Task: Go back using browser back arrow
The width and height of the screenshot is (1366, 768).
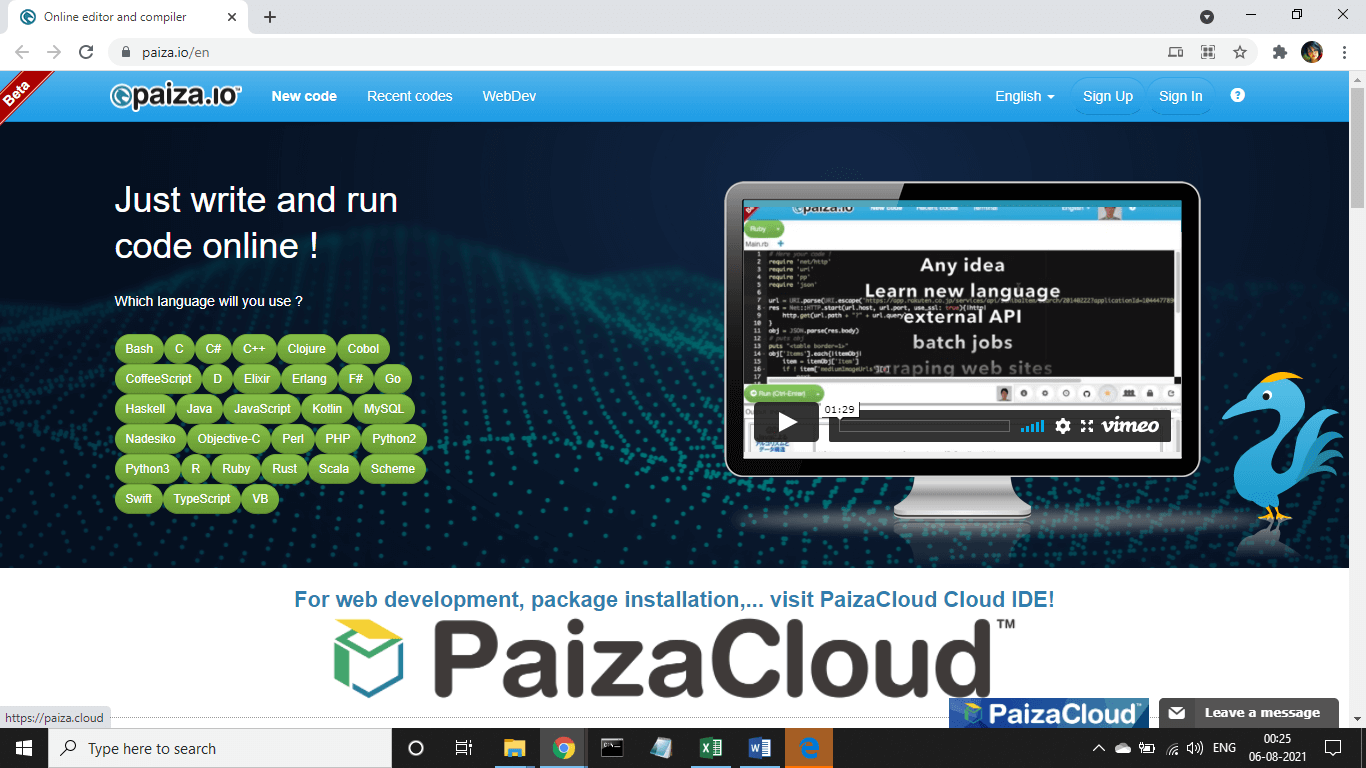Action: pos(22,52)
